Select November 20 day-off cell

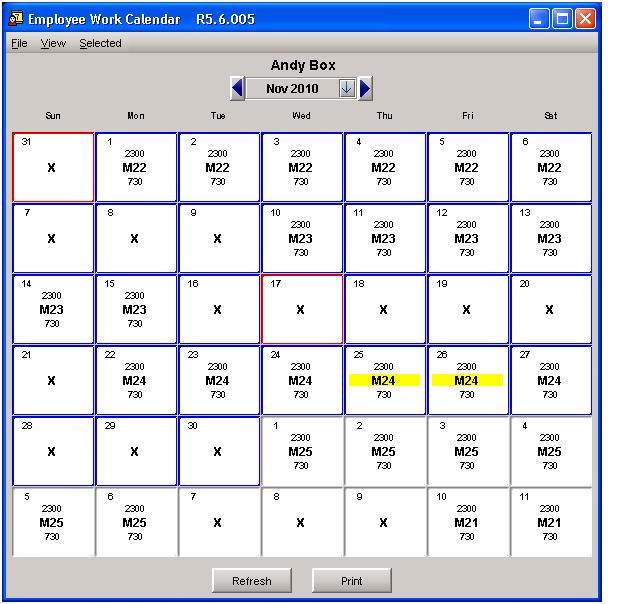click(x=551, y=309)
